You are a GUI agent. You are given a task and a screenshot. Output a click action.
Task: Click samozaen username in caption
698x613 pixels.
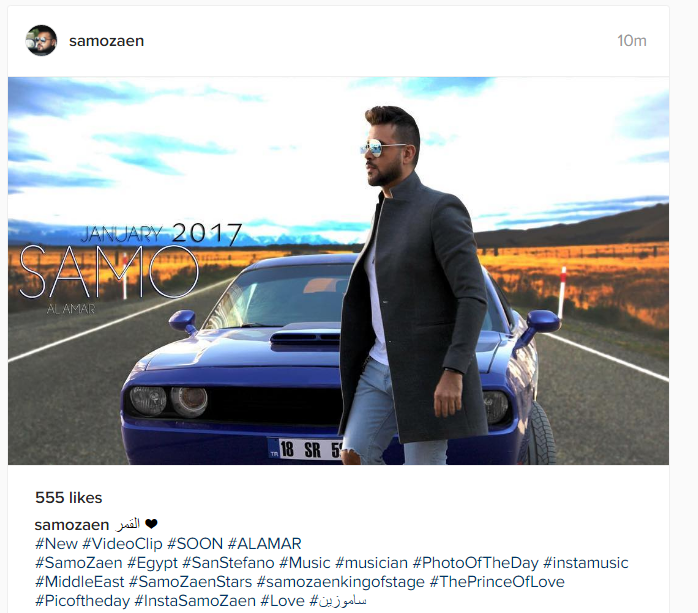(x=72, y=525)
